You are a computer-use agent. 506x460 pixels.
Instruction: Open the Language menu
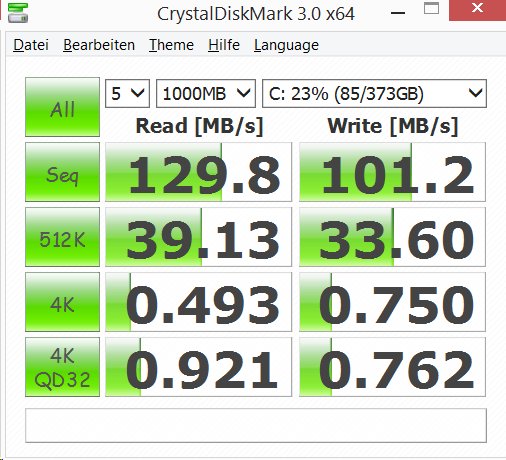(x=286, y=45)
